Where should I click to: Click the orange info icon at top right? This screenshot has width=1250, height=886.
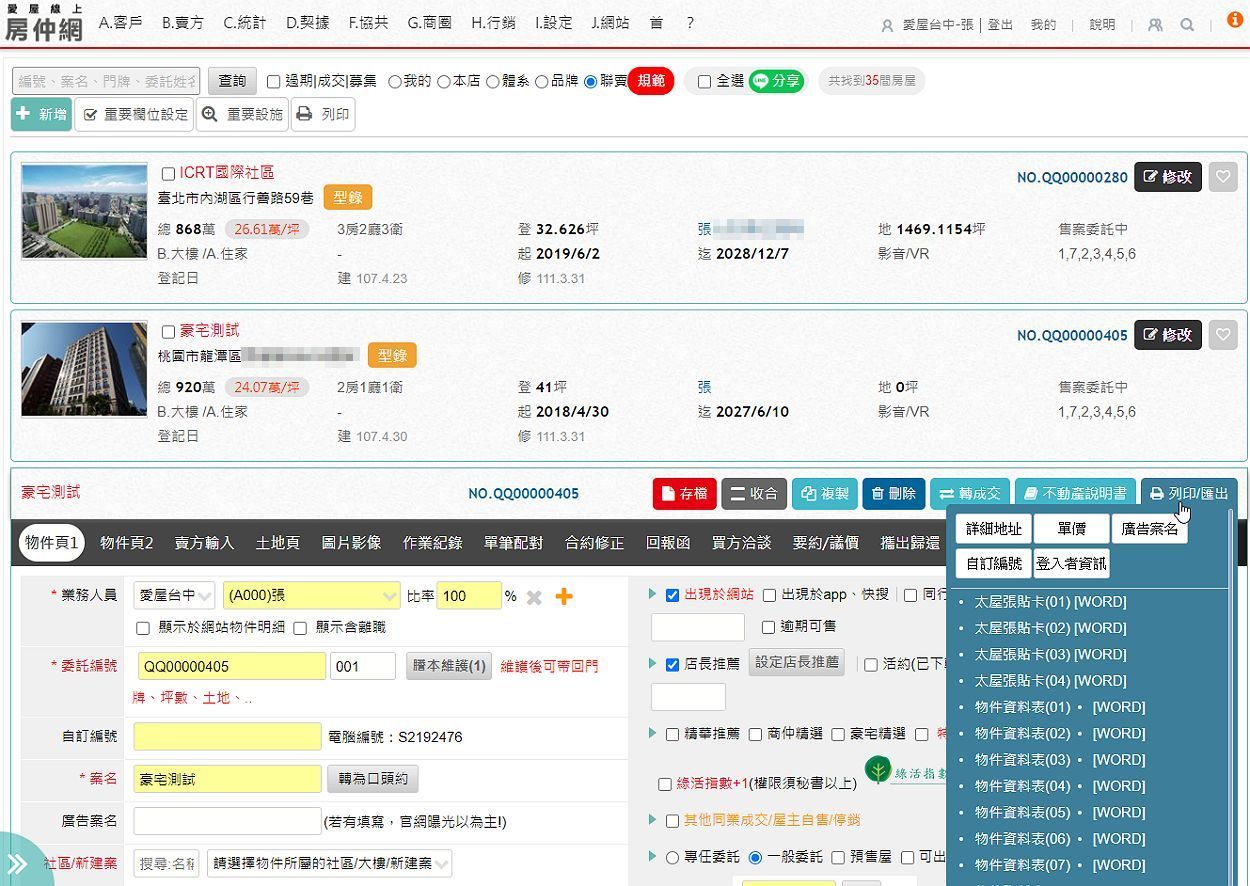tap(1235, 20)
